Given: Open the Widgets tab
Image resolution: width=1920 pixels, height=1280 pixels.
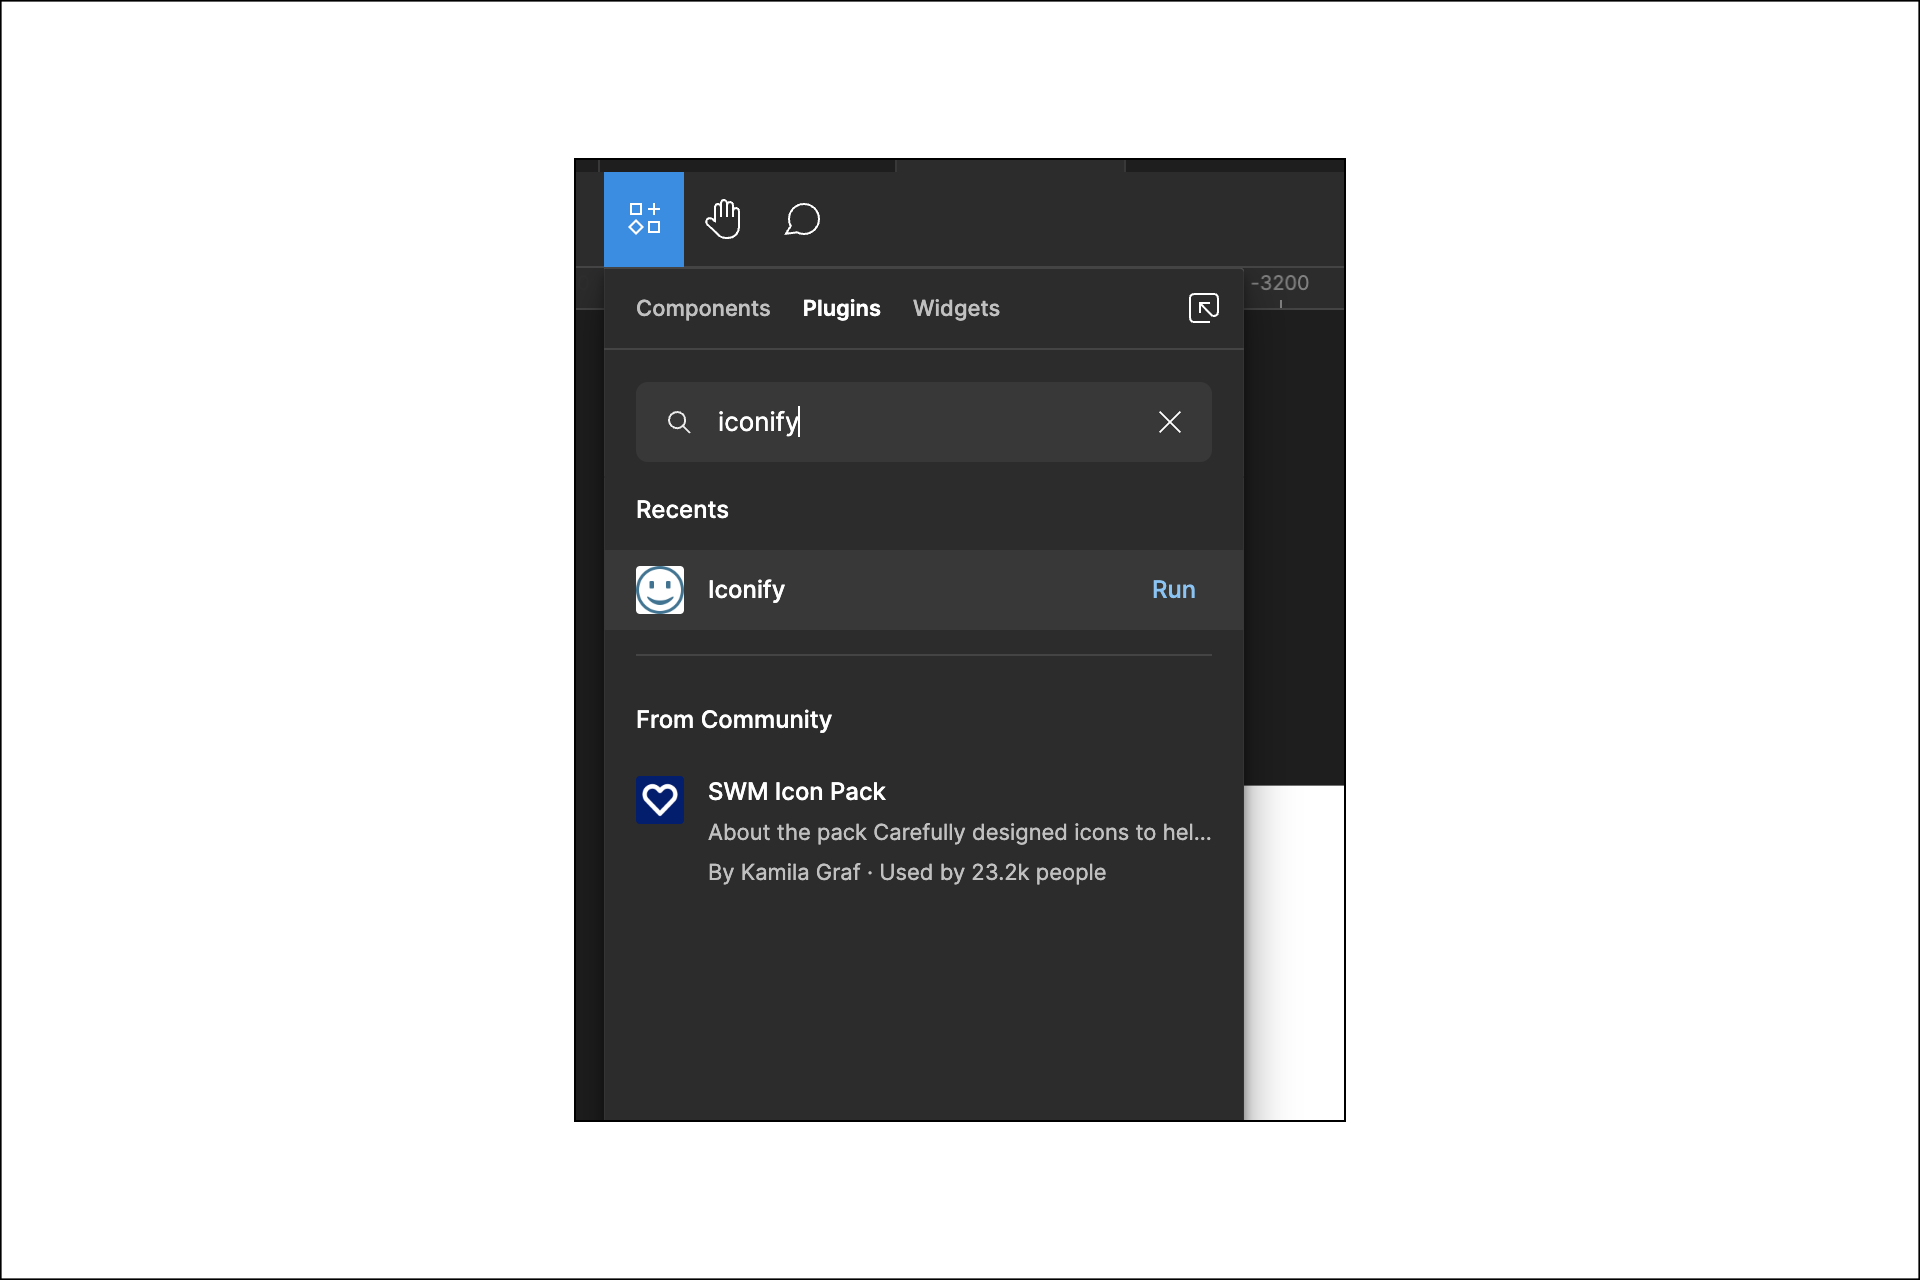Looking at the screenshot, I should click(x=956, y=308).
